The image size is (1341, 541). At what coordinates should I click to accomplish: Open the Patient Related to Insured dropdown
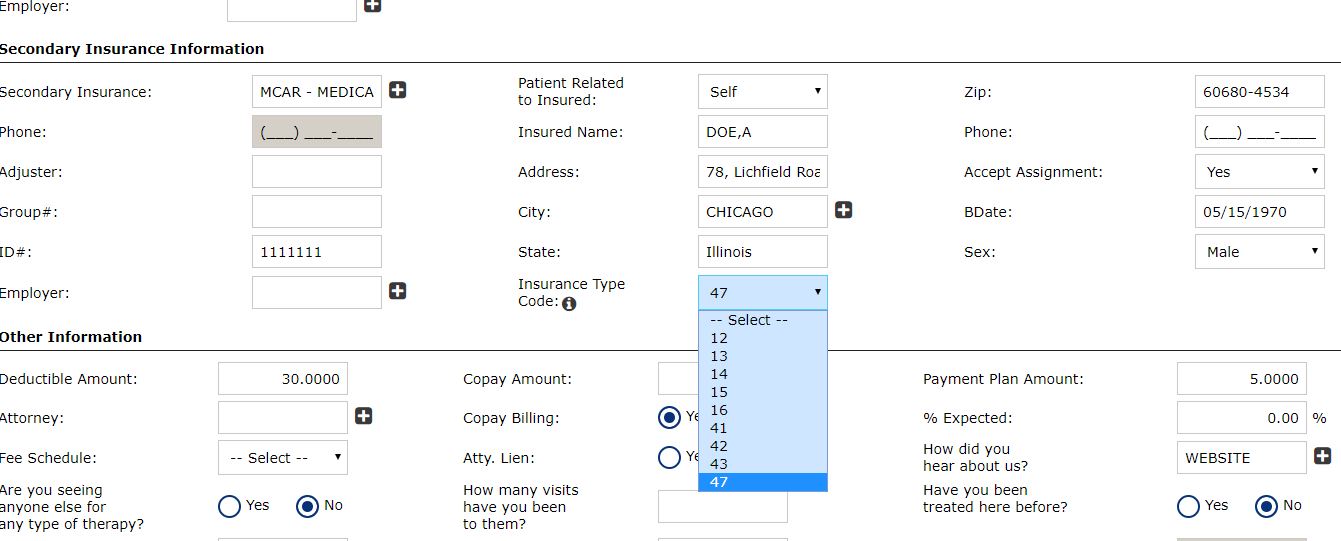click(762, 92)
